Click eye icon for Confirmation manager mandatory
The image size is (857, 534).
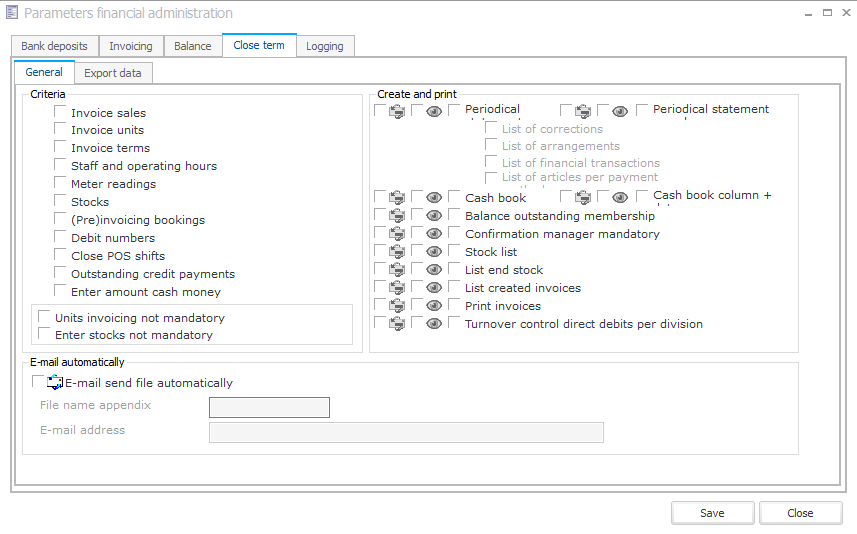(434, 233)
